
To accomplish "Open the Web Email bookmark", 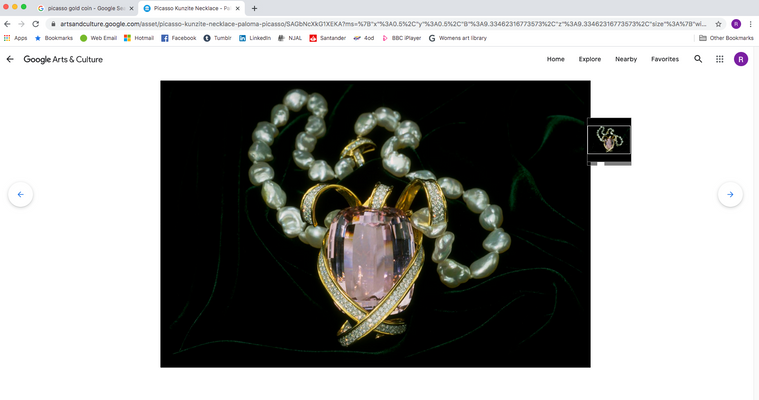I will click(x=98, y=38).
